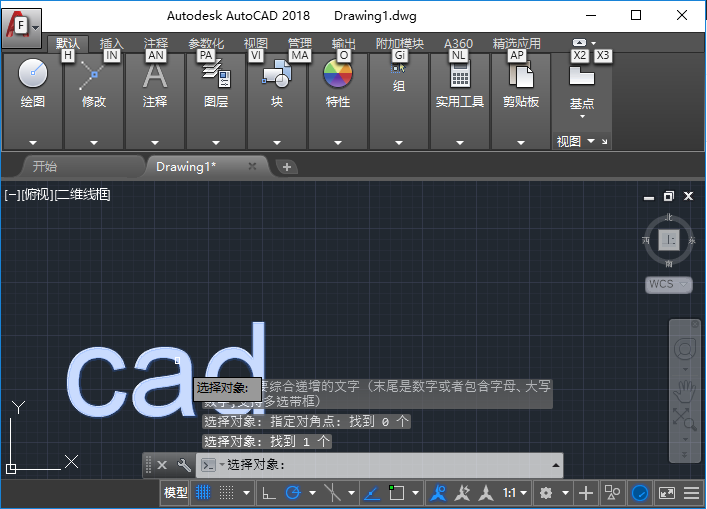Switch to the 注释 ribbon tab

point(156,43)
